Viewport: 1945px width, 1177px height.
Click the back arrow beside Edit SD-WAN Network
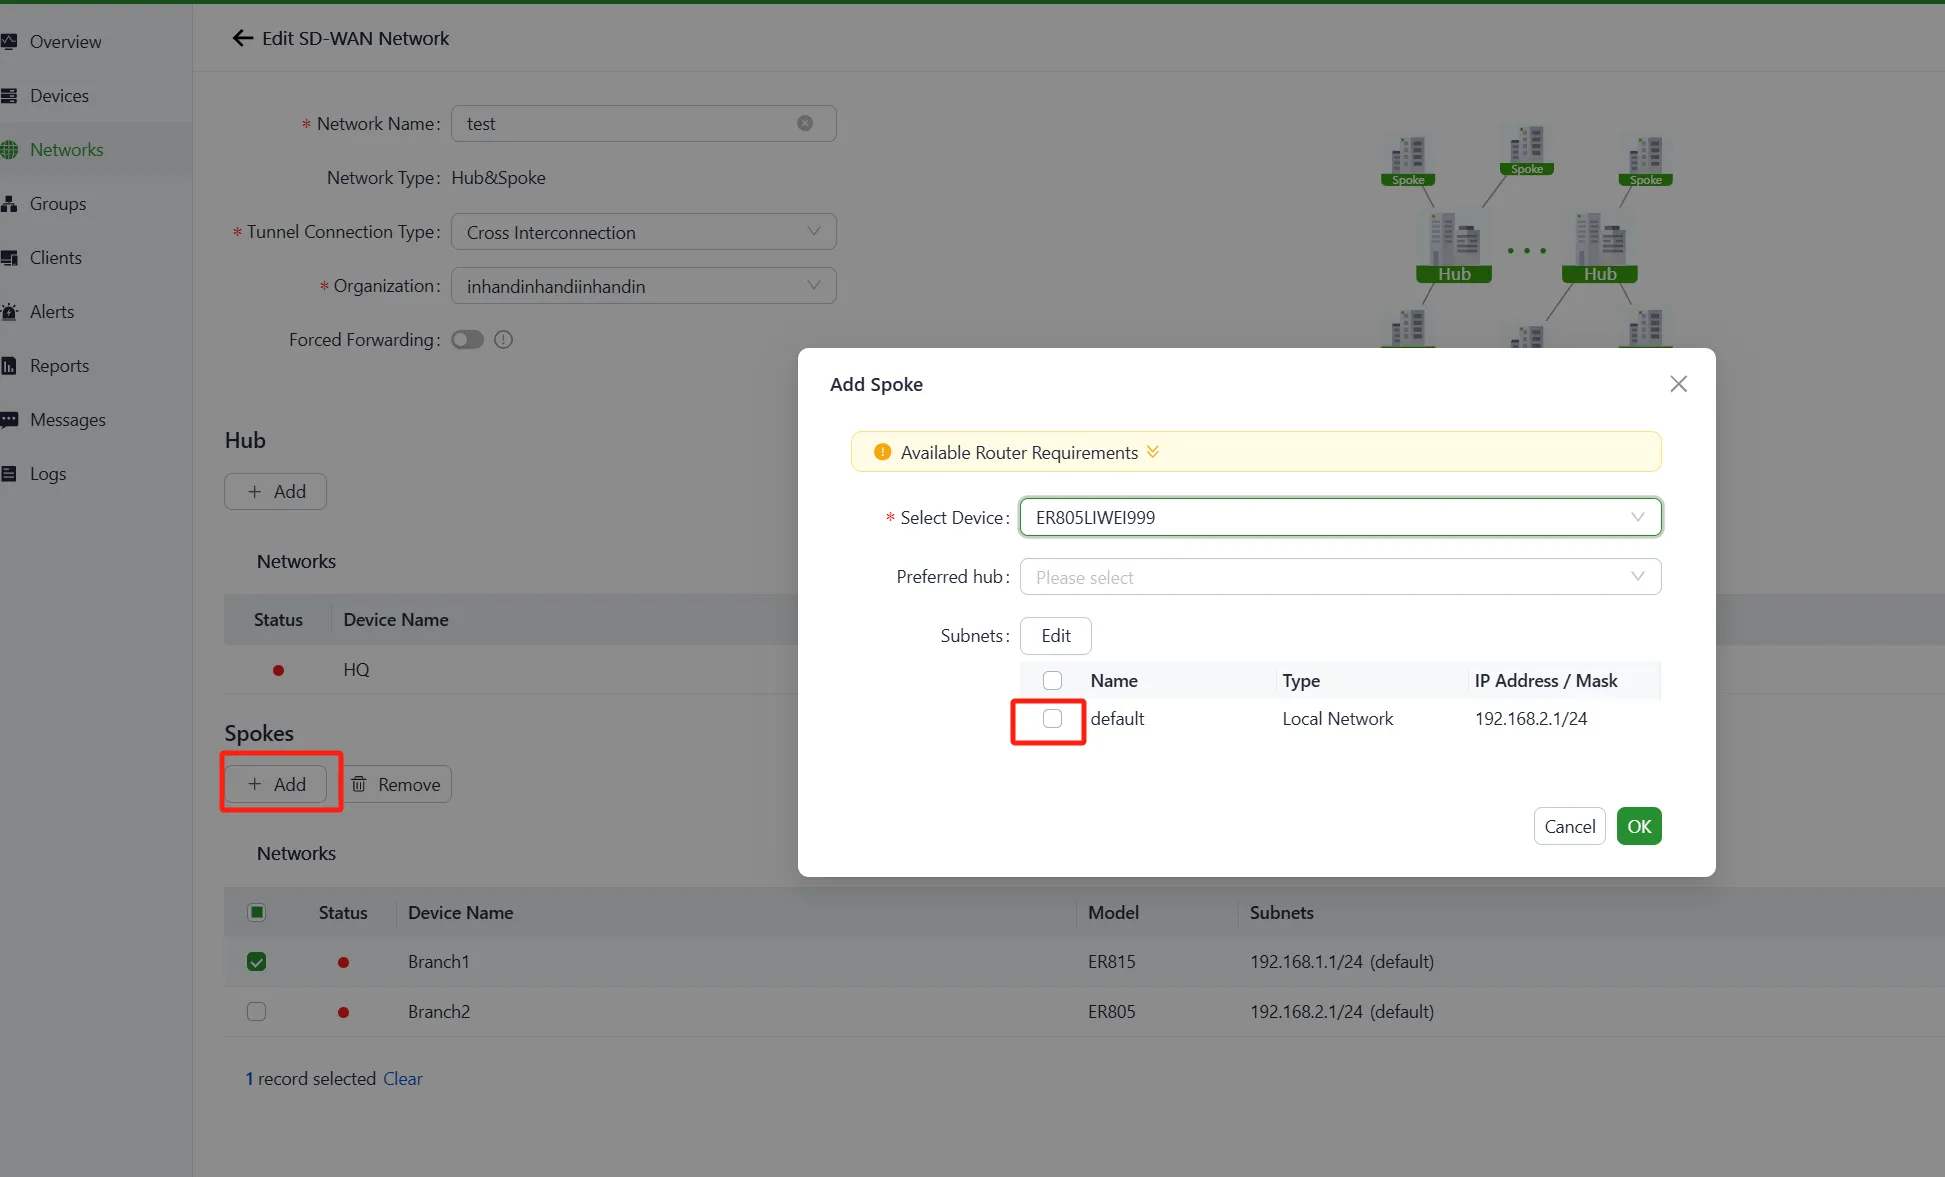pos(242,38)
